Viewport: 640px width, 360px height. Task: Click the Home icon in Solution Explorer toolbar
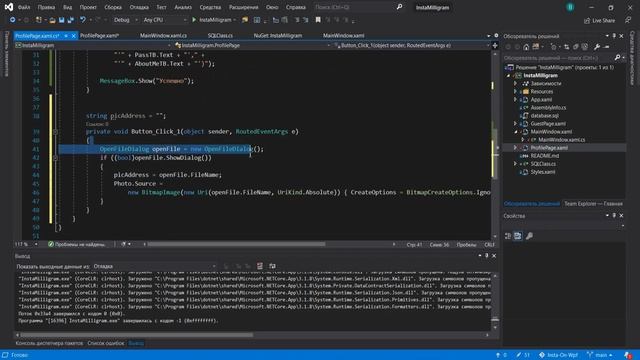point(526,47)
